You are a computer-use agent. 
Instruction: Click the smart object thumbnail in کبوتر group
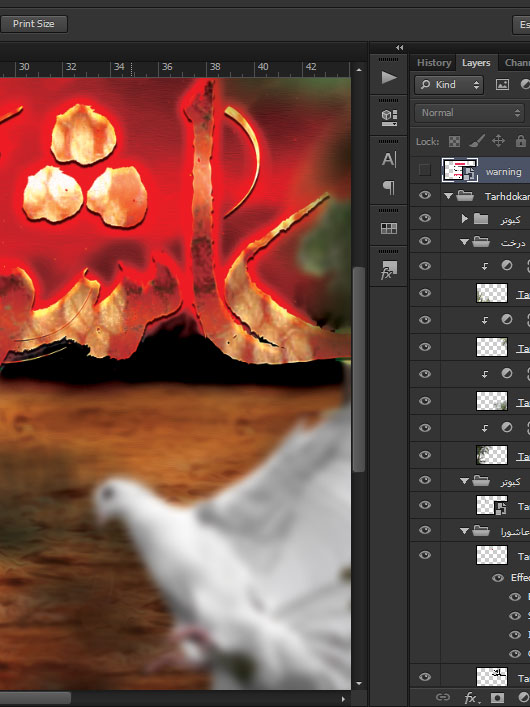[492, 505]
